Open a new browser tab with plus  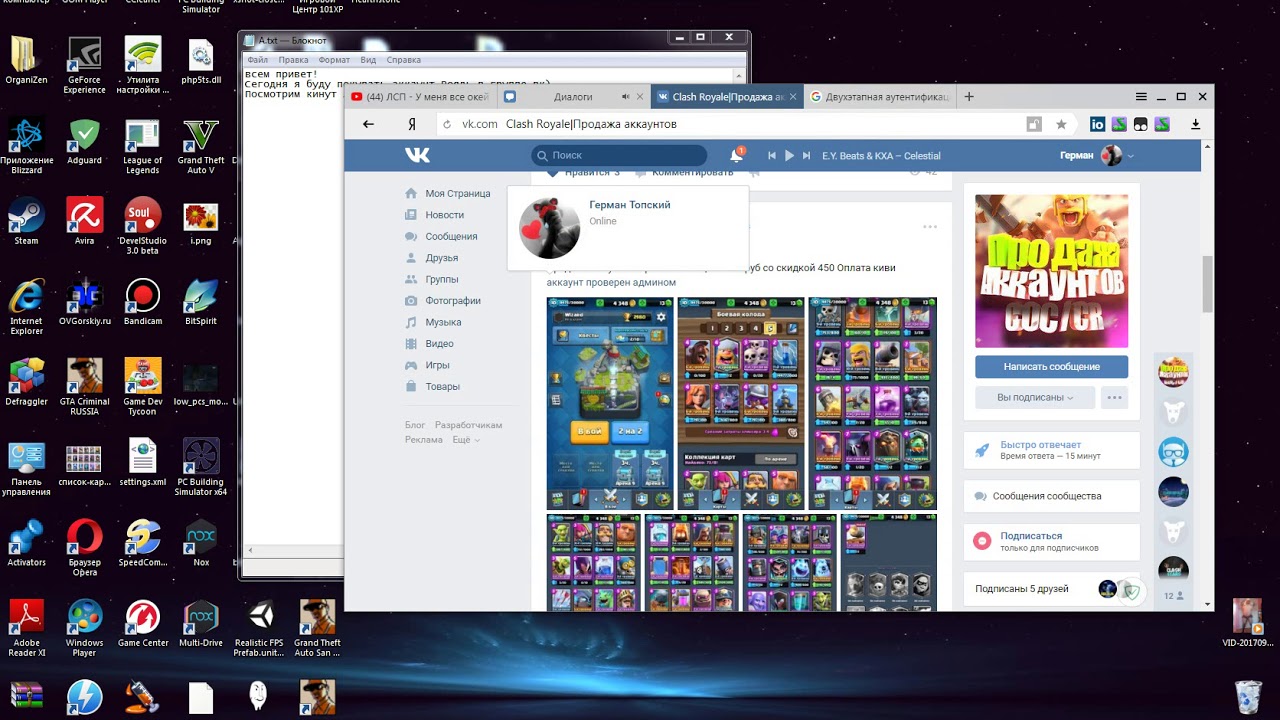point(969,97)
